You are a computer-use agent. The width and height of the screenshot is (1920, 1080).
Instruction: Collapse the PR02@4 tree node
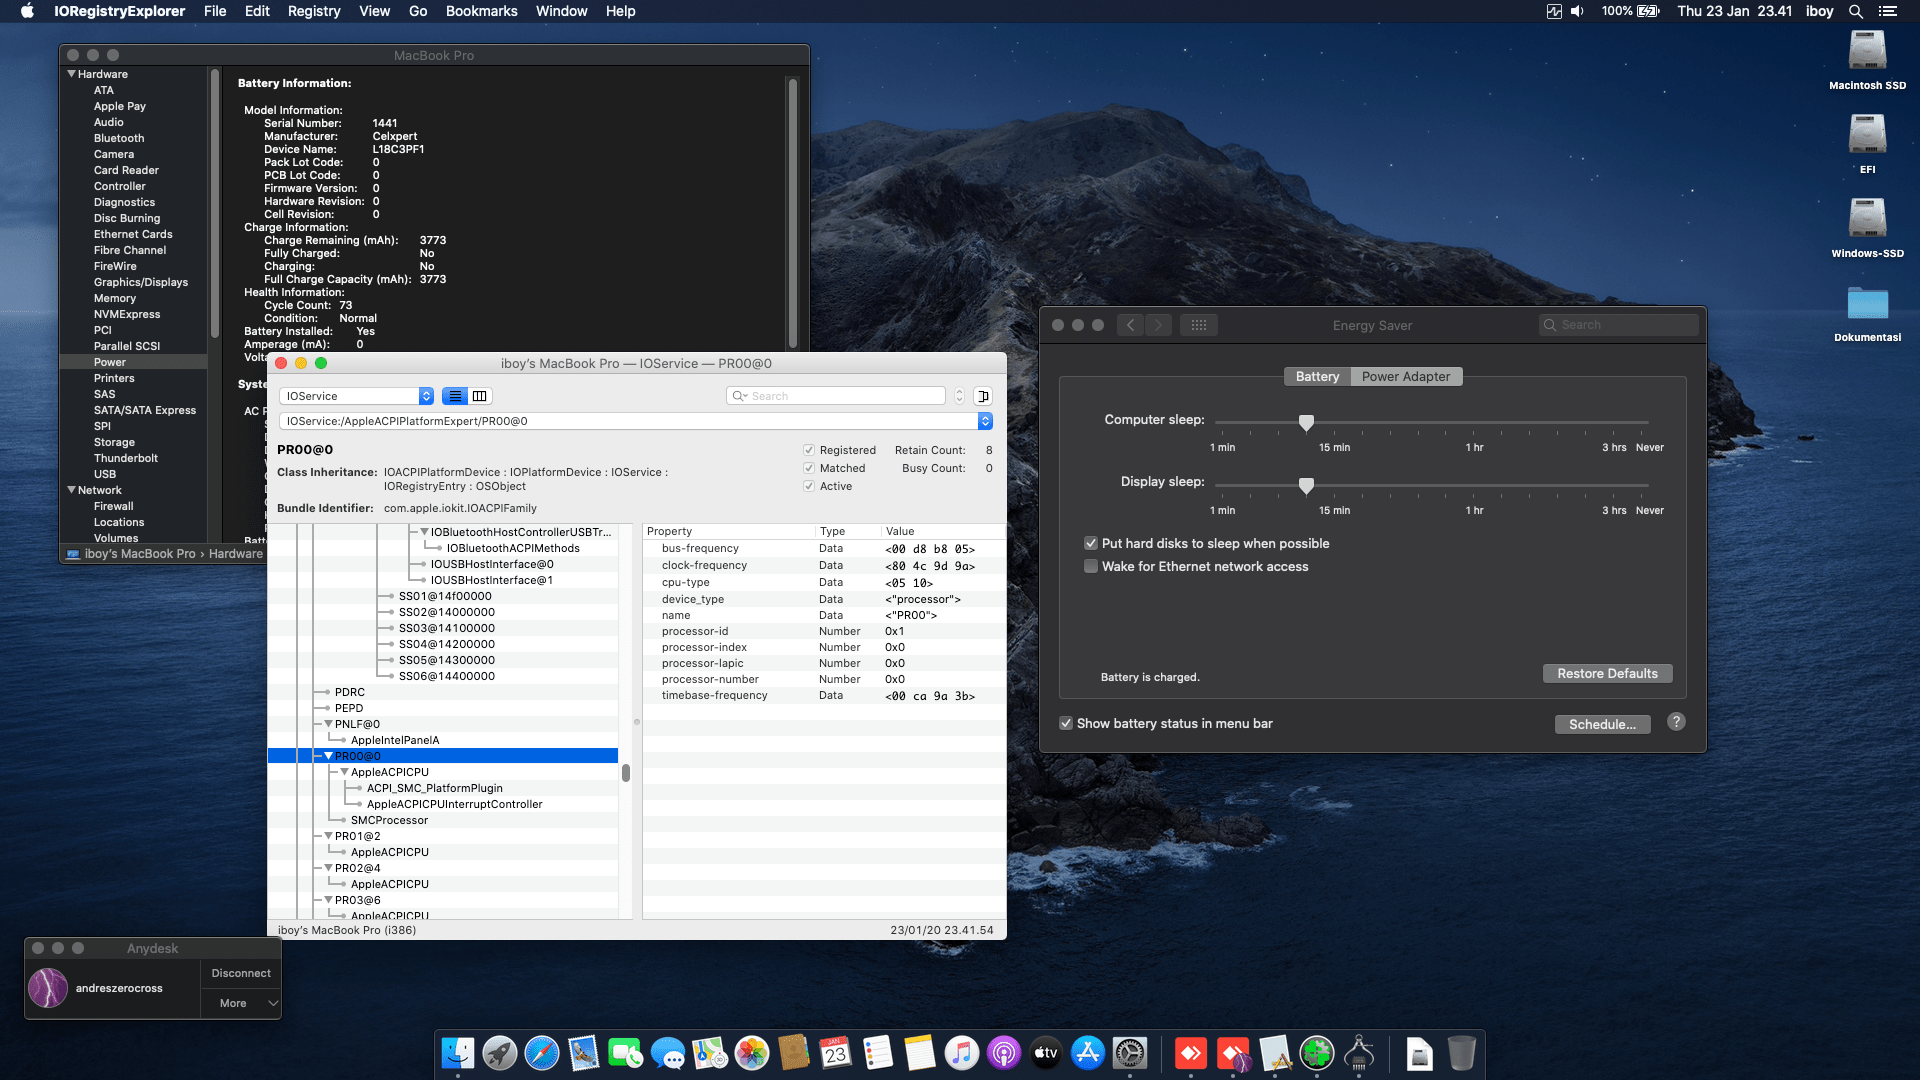click(329, 868)
